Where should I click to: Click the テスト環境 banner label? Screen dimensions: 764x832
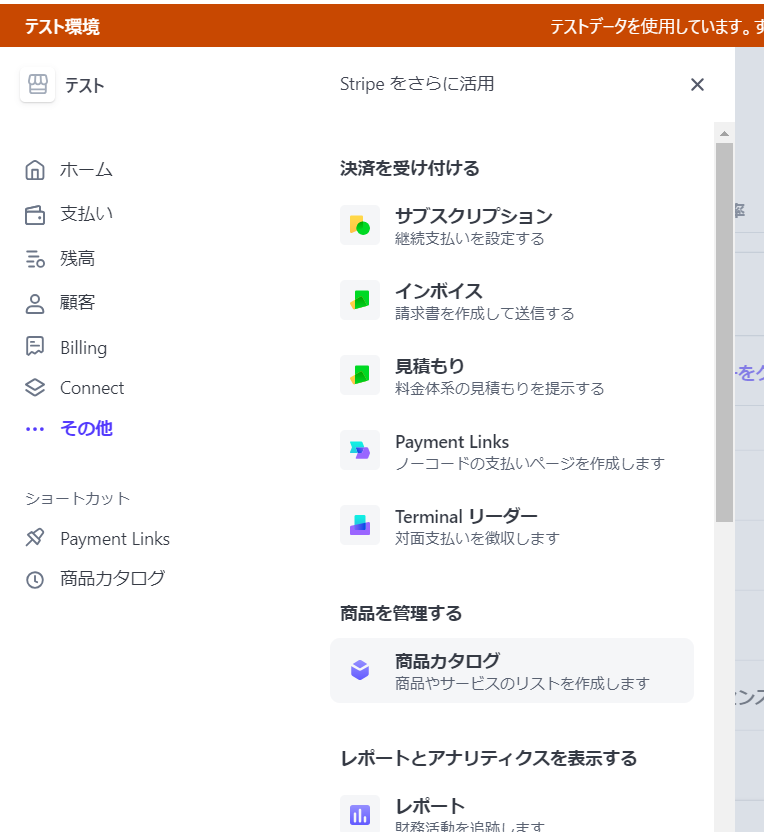[63, 26]
